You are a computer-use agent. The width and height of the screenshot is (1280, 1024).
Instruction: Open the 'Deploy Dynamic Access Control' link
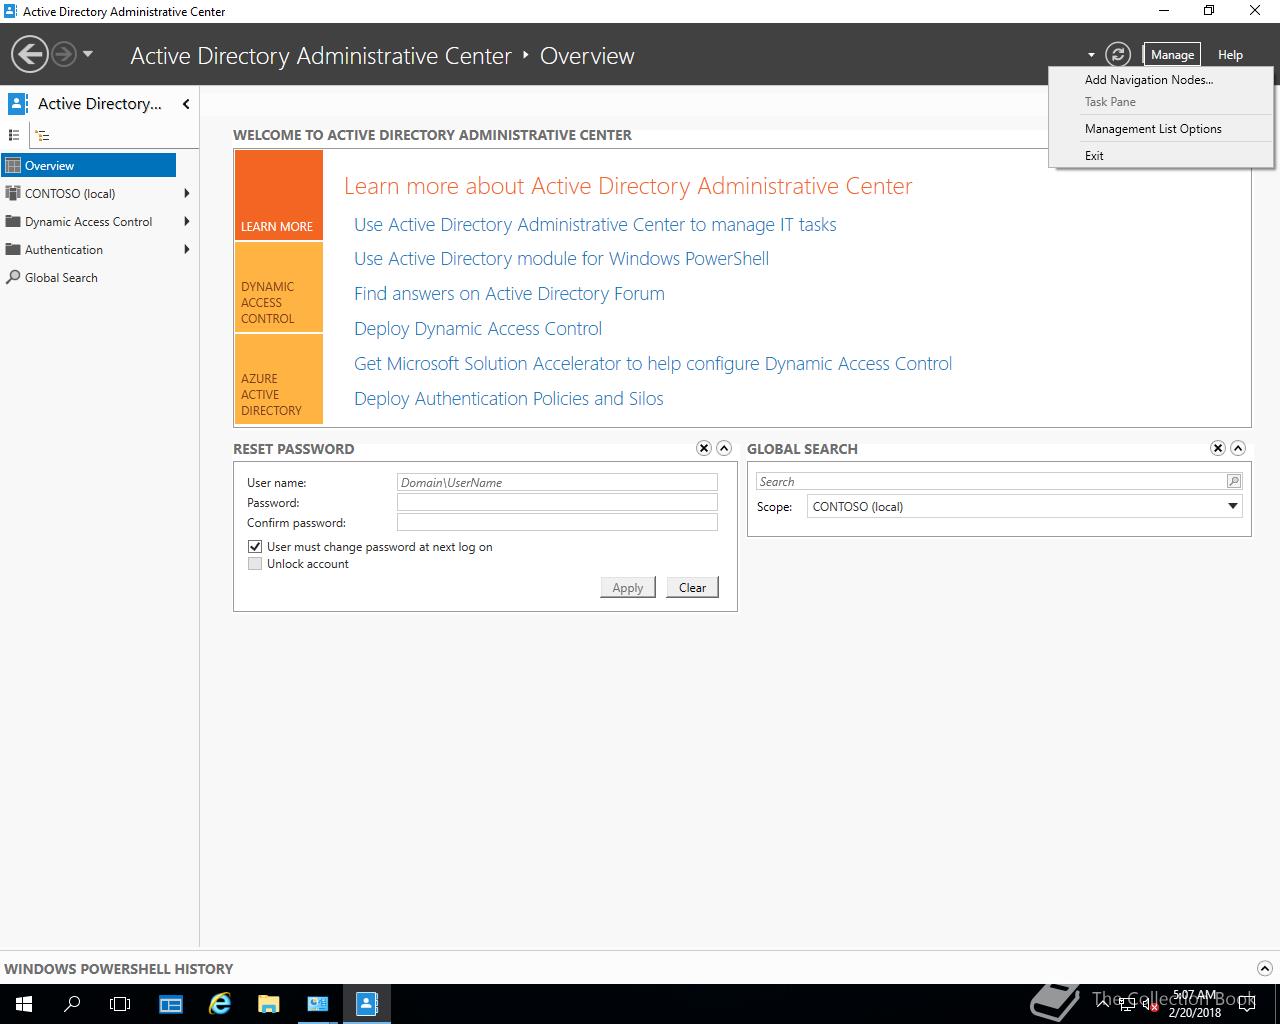tap(478, 329)
